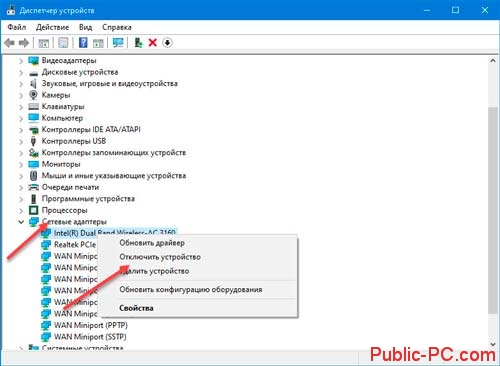Screen dimensions: 500x366
Task: Click the Update driver toolbar icon
Action: (138, 43)
